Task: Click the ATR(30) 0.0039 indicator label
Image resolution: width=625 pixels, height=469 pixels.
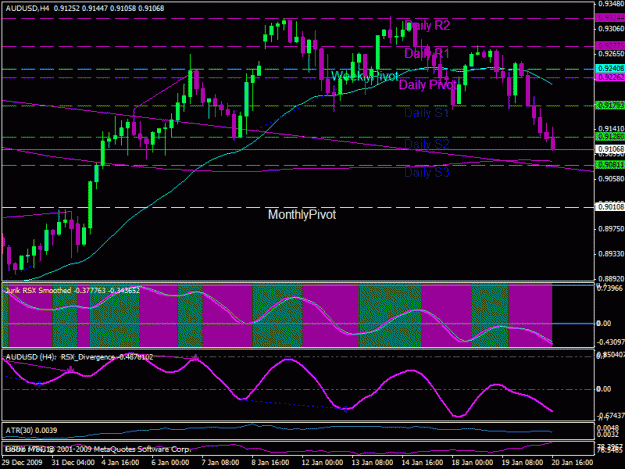Action: click(x=31, y=430)
